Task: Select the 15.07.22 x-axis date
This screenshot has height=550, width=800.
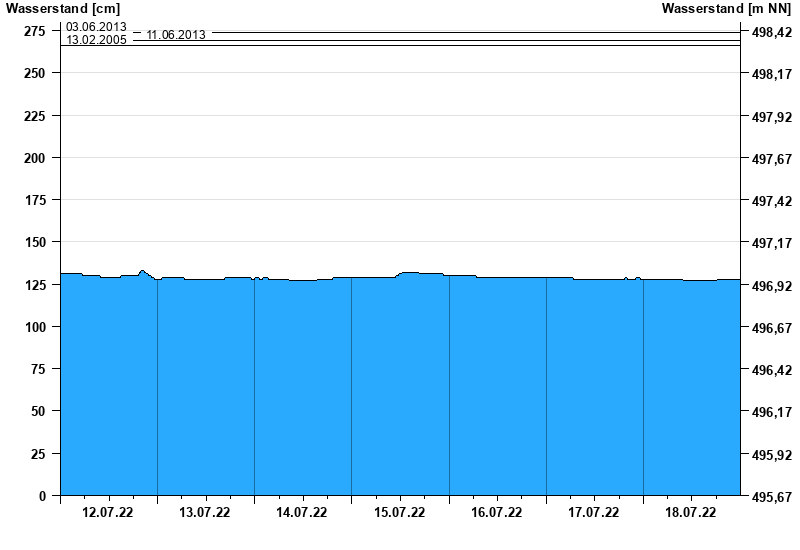Action: 399,513
